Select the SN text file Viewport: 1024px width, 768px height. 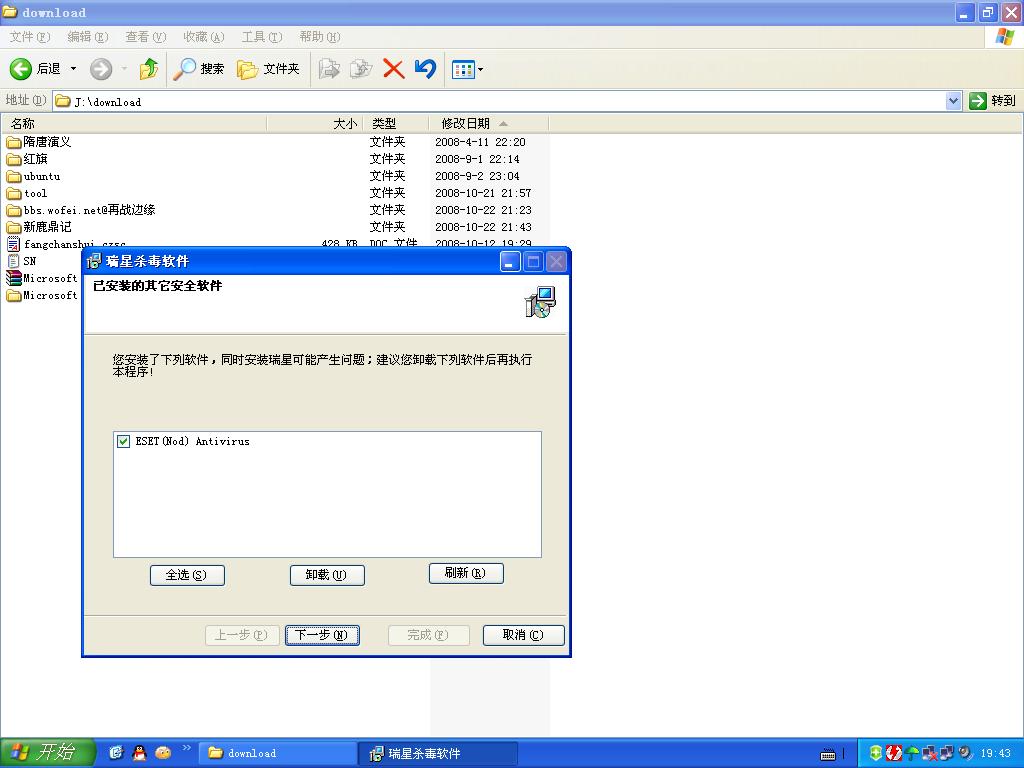click(22, 261)
